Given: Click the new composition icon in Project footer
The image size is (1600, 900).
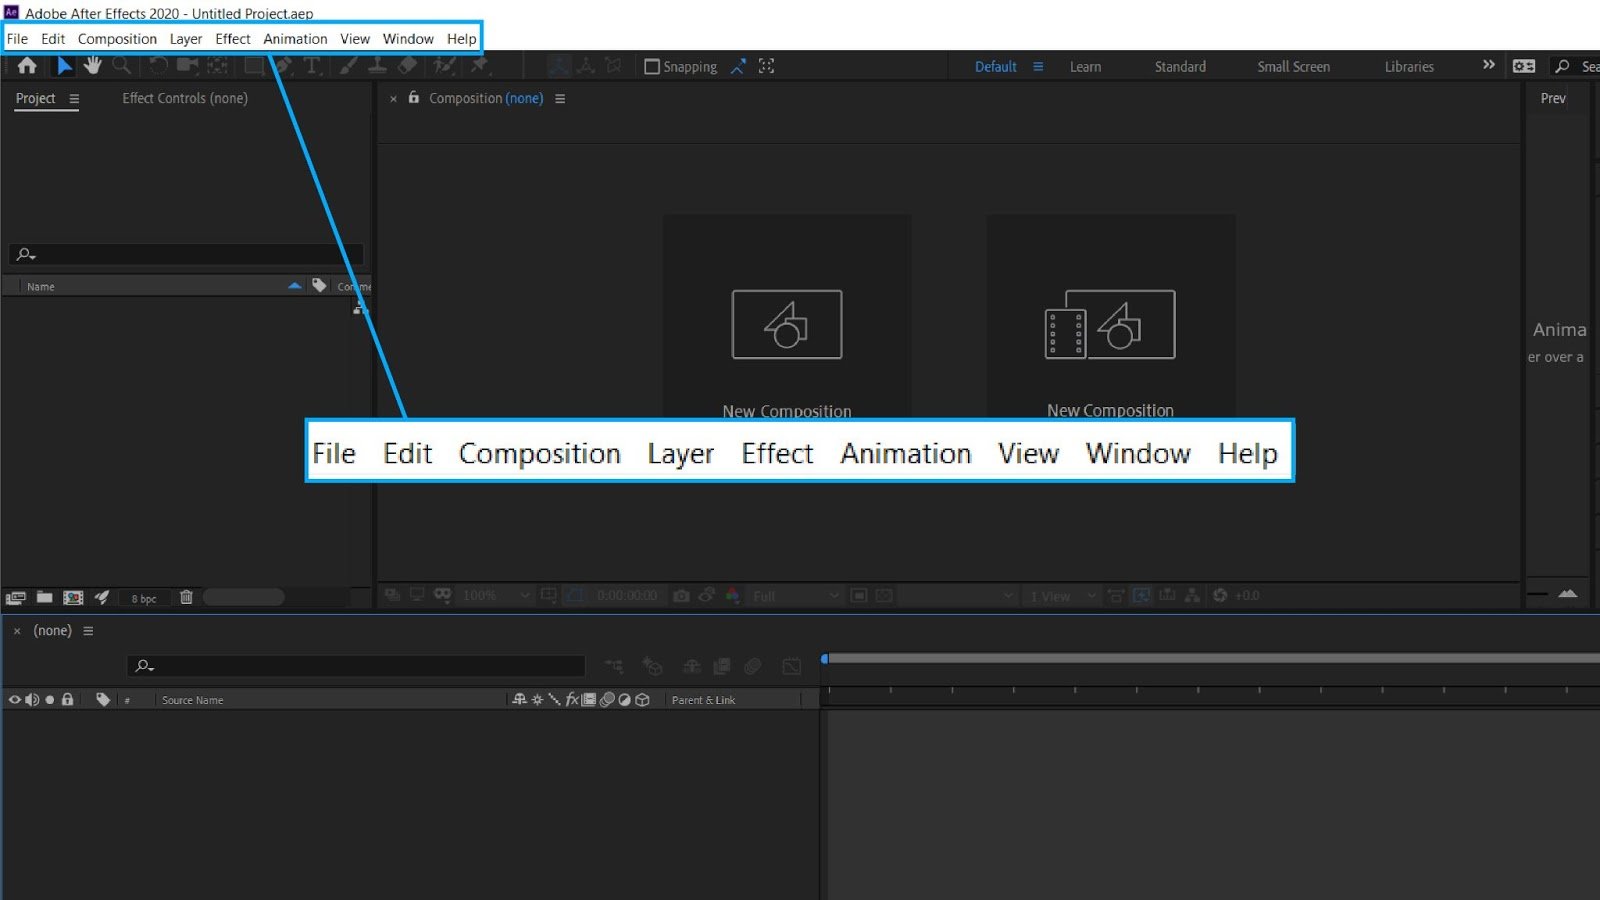Looking at the screenshot, I should click(x=73, y=598).
